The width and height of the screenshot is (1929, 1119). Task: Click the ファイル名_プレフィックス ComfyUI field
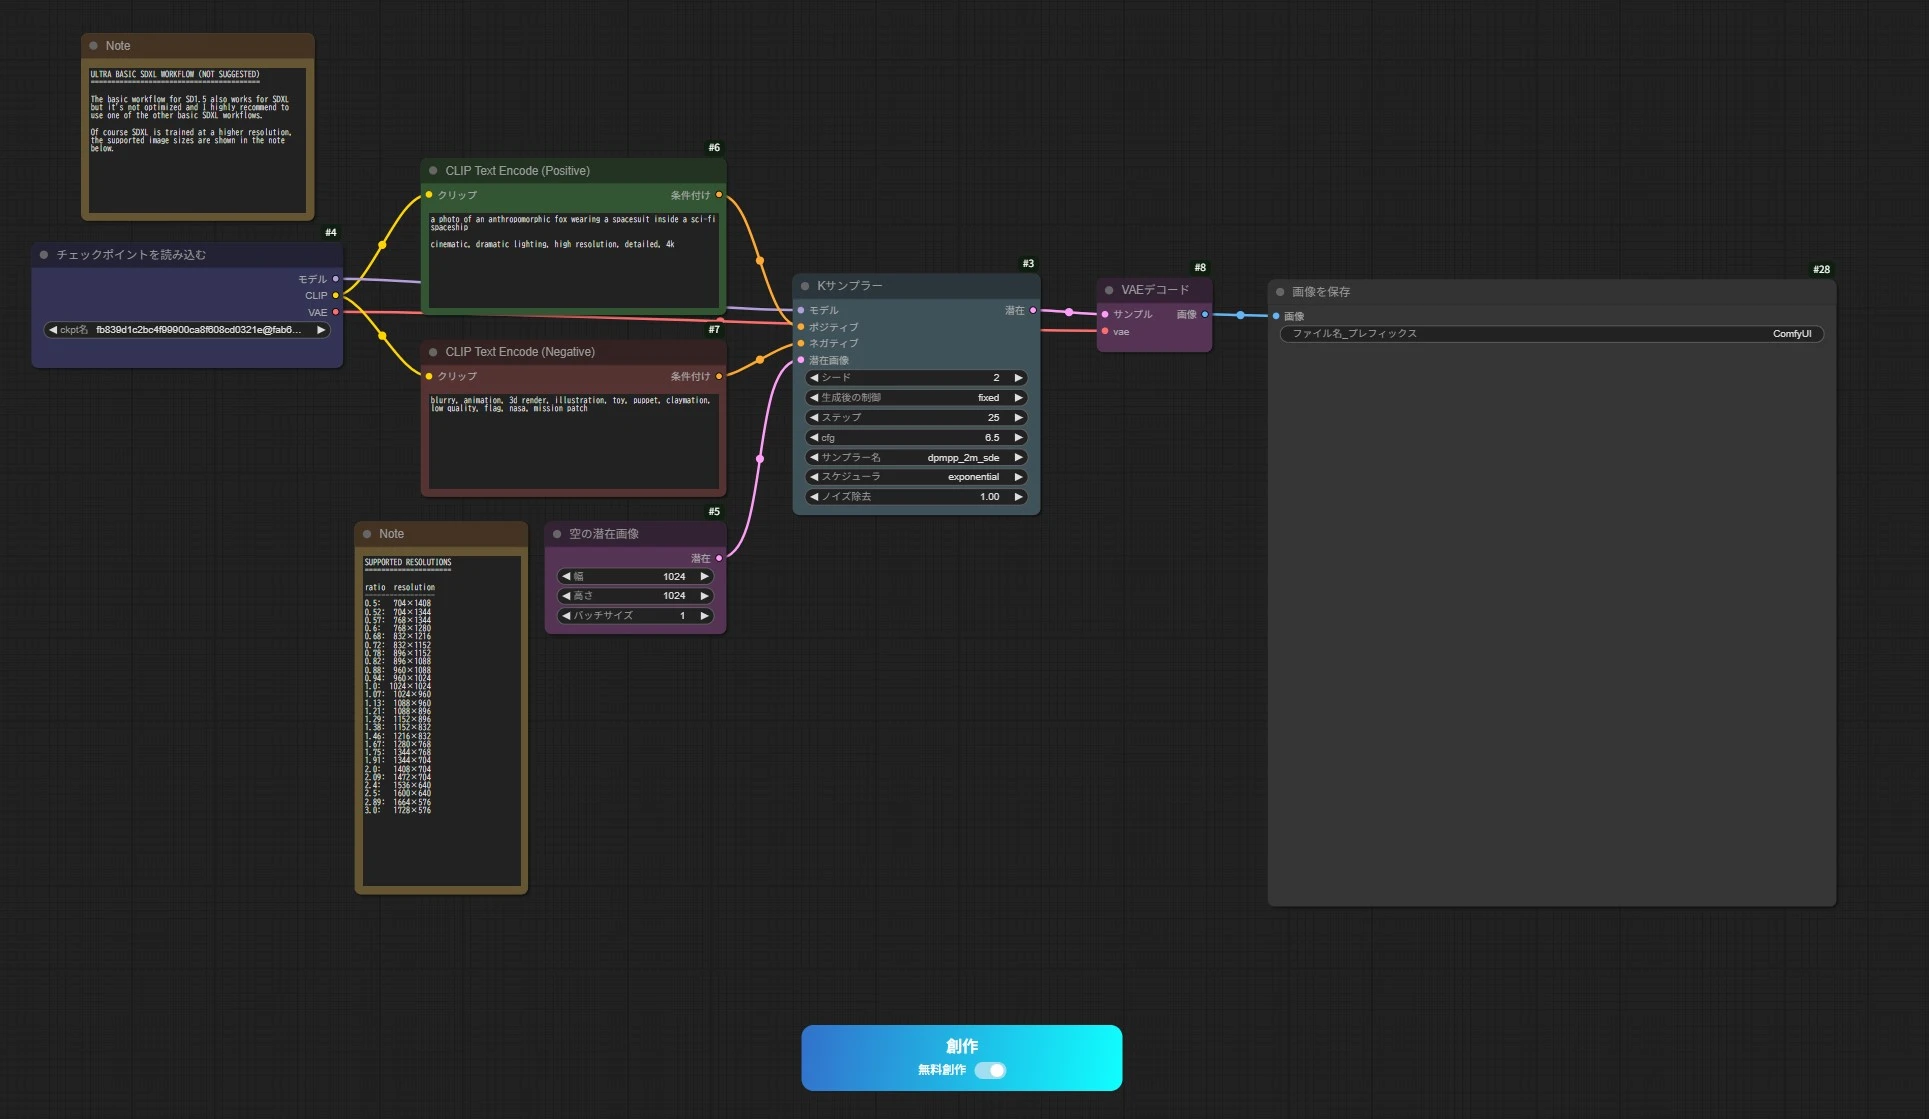[x=1550, y=334]
